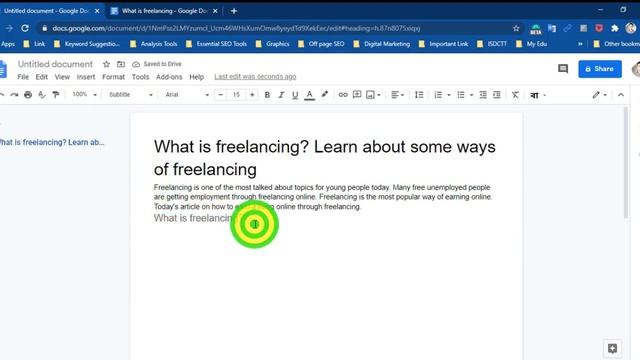Open the editing mode pencil dropdown
The height and width of the screenshot is (360, 640).
(x=600, y=95)
